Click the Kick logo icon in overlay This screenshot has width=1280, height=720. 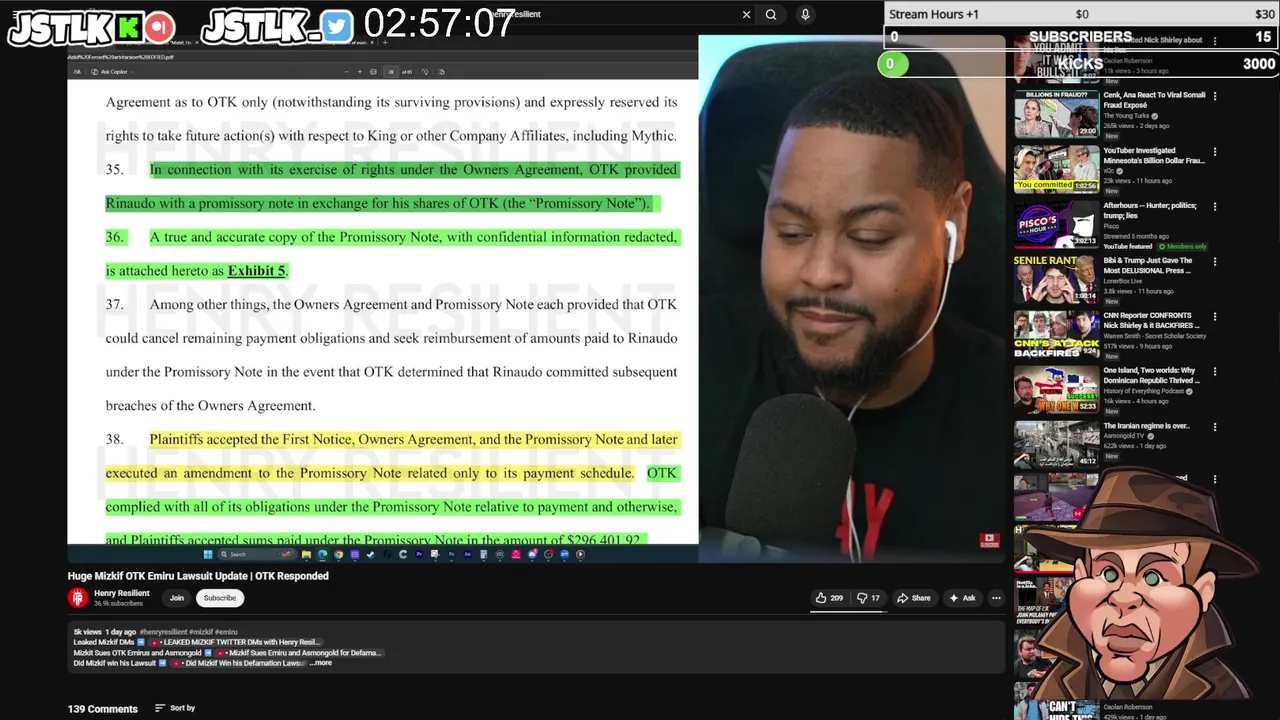pos(129,28)
